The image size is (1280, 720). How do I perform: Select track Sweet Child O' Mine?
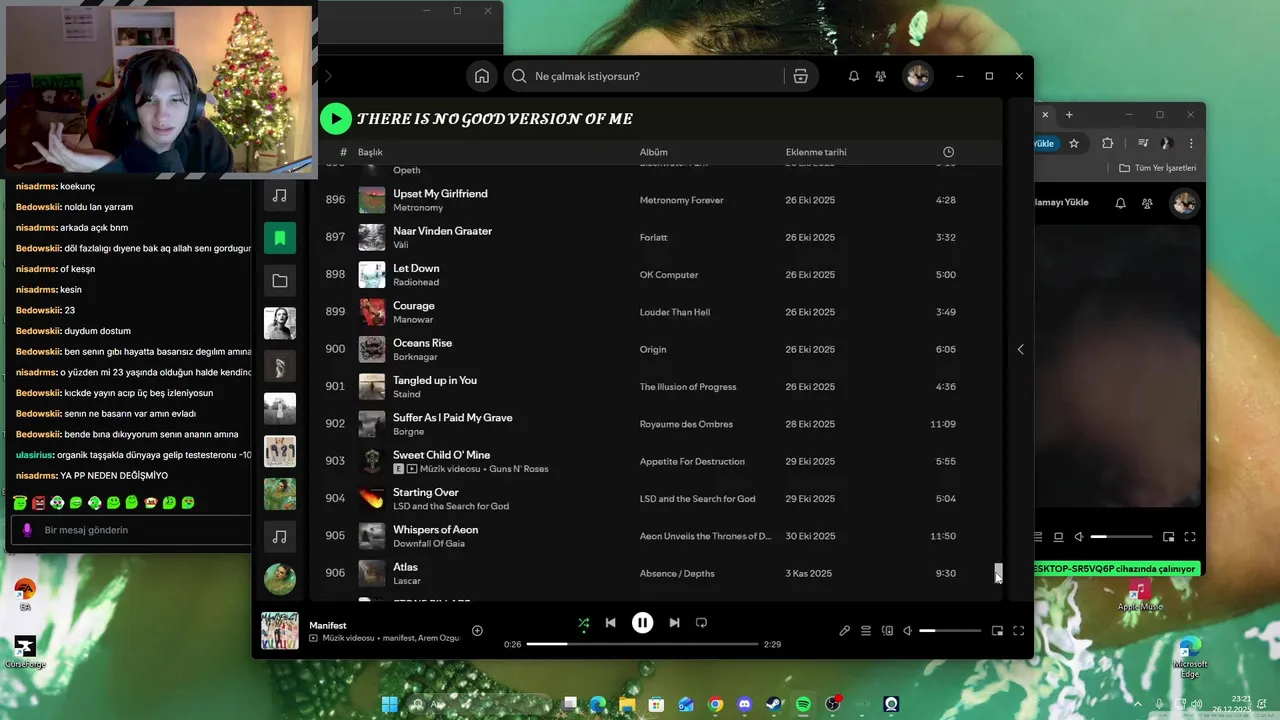click(x=441, y=455)
